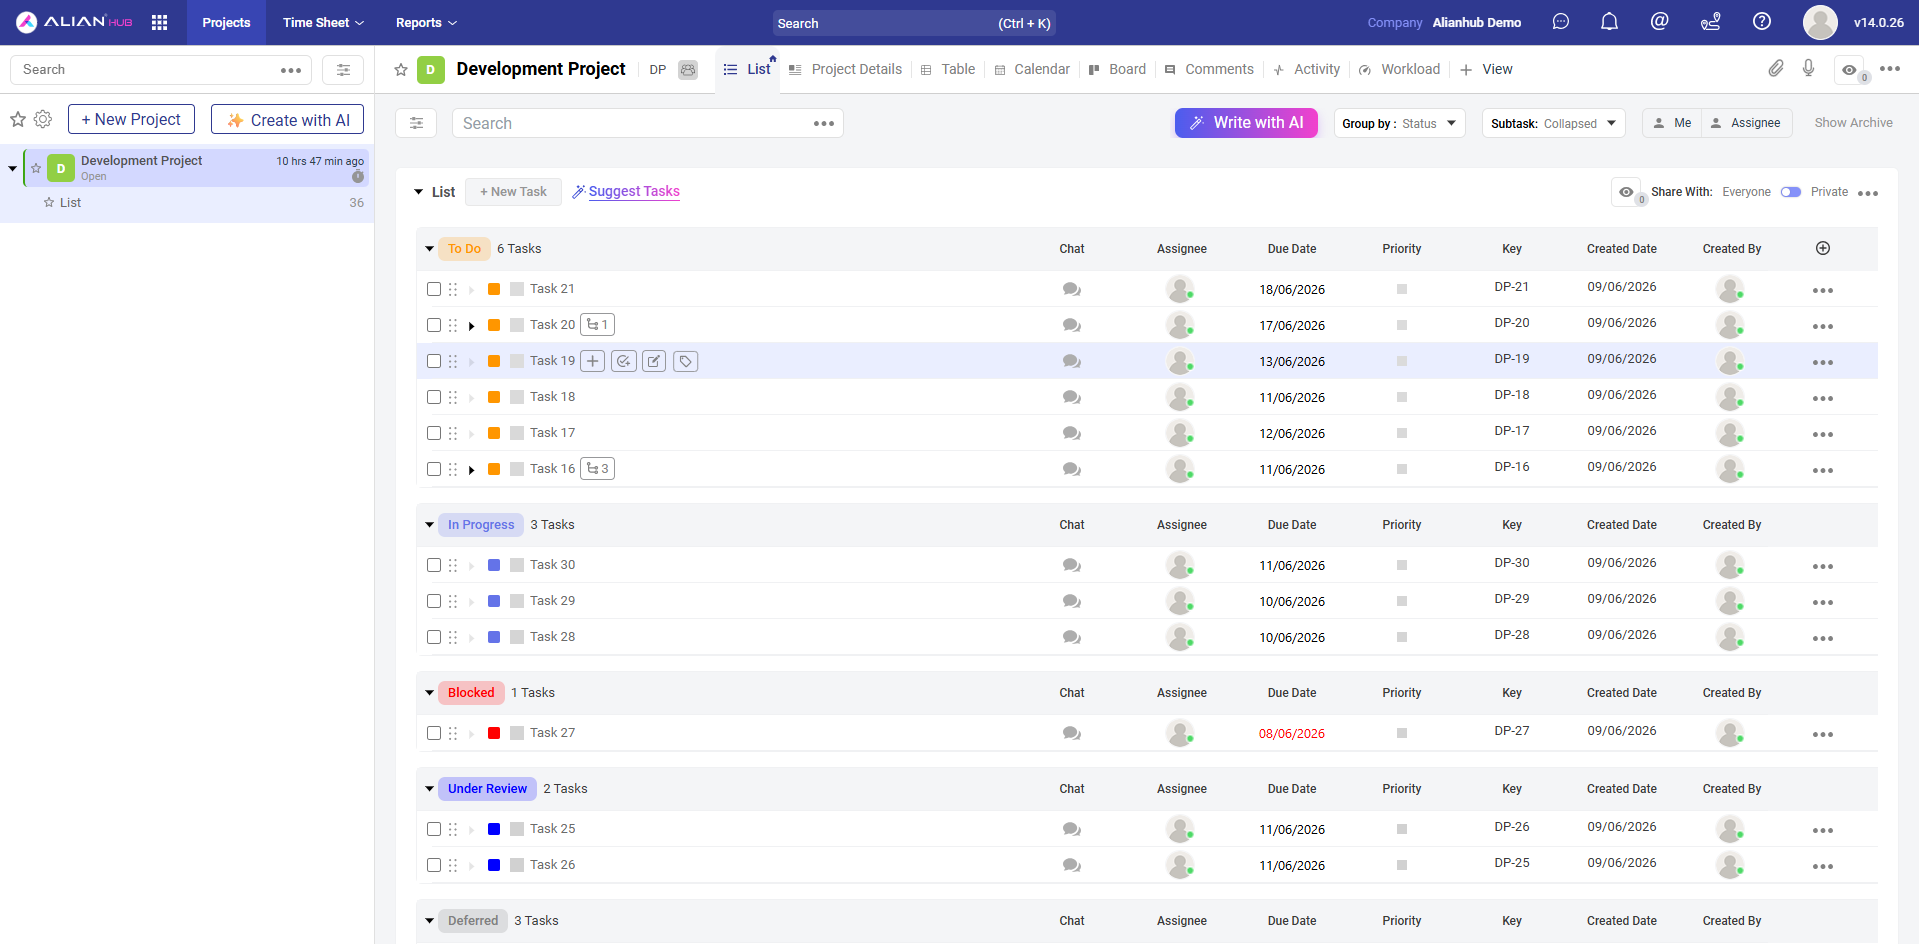
Task: Open project header more options ellipsis
Action: pos(1889,68)
